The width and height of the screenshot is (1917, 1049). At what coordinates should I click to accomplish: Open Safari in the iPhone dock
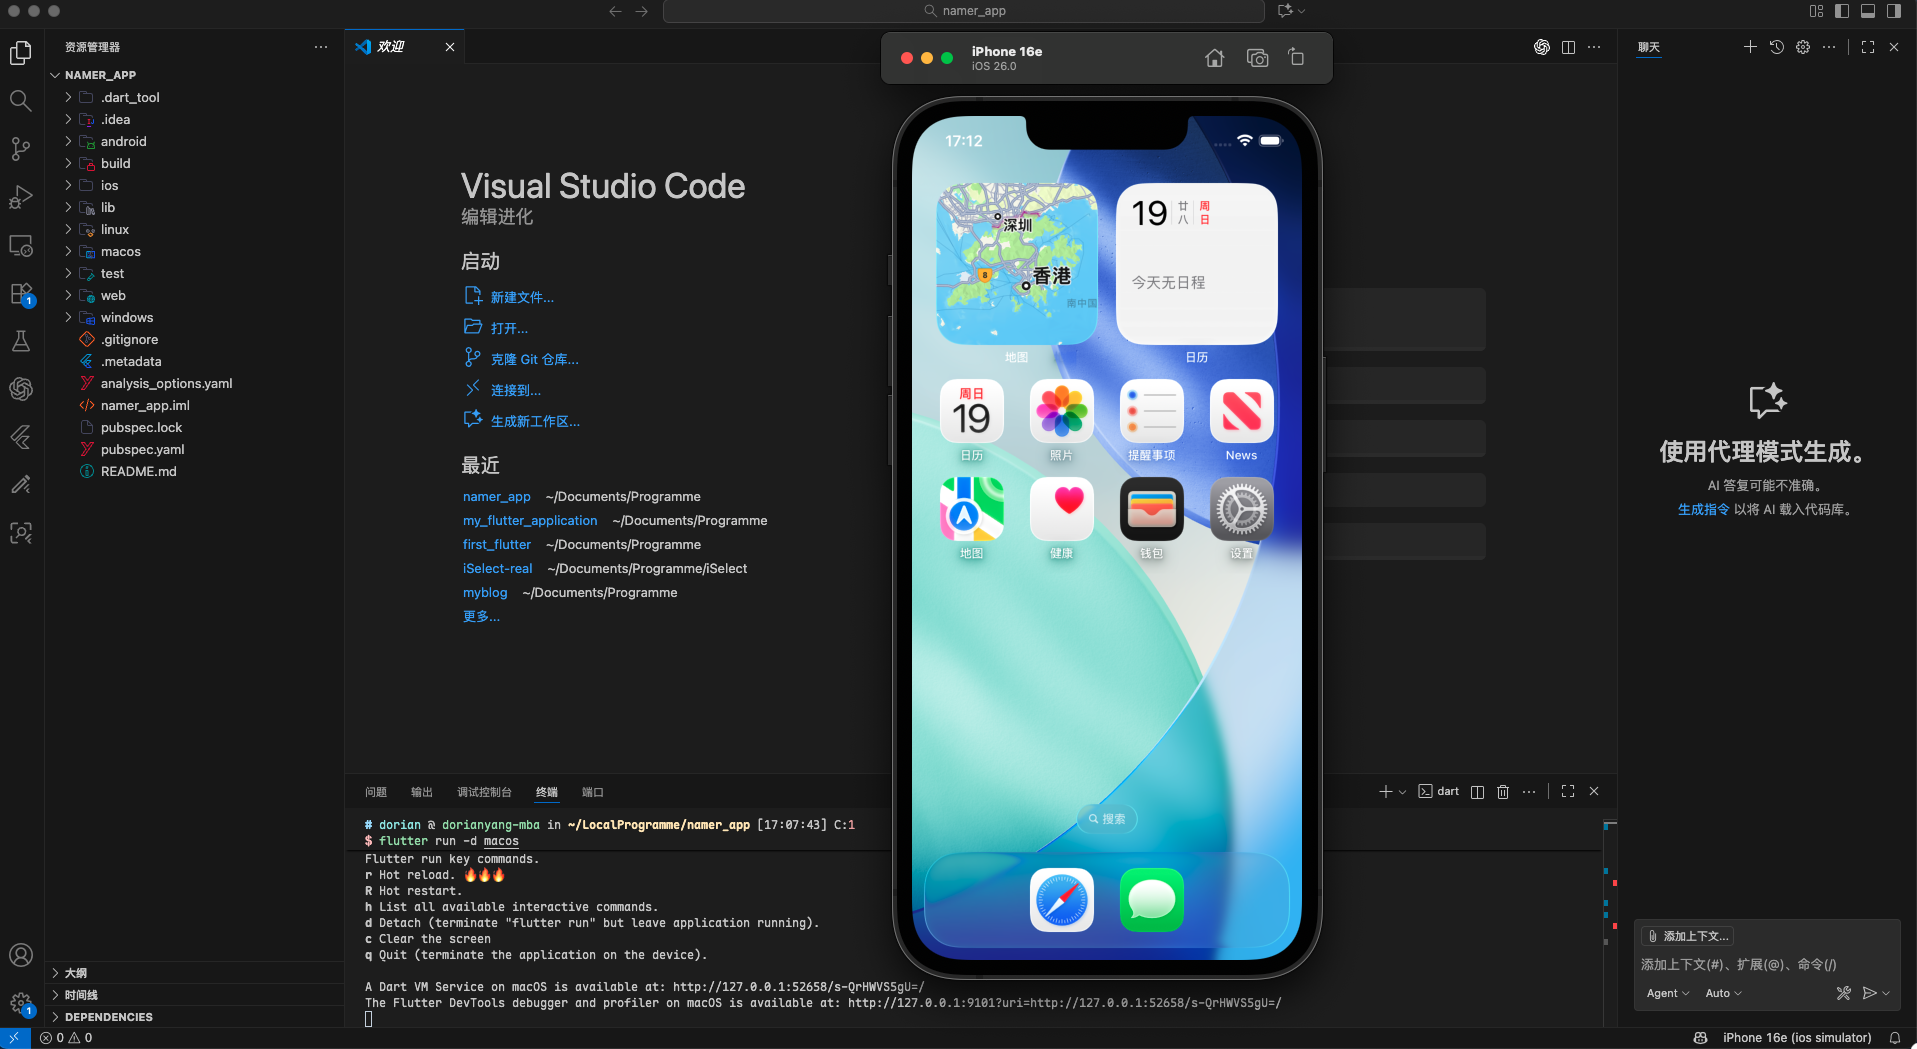pos(1062,900)
